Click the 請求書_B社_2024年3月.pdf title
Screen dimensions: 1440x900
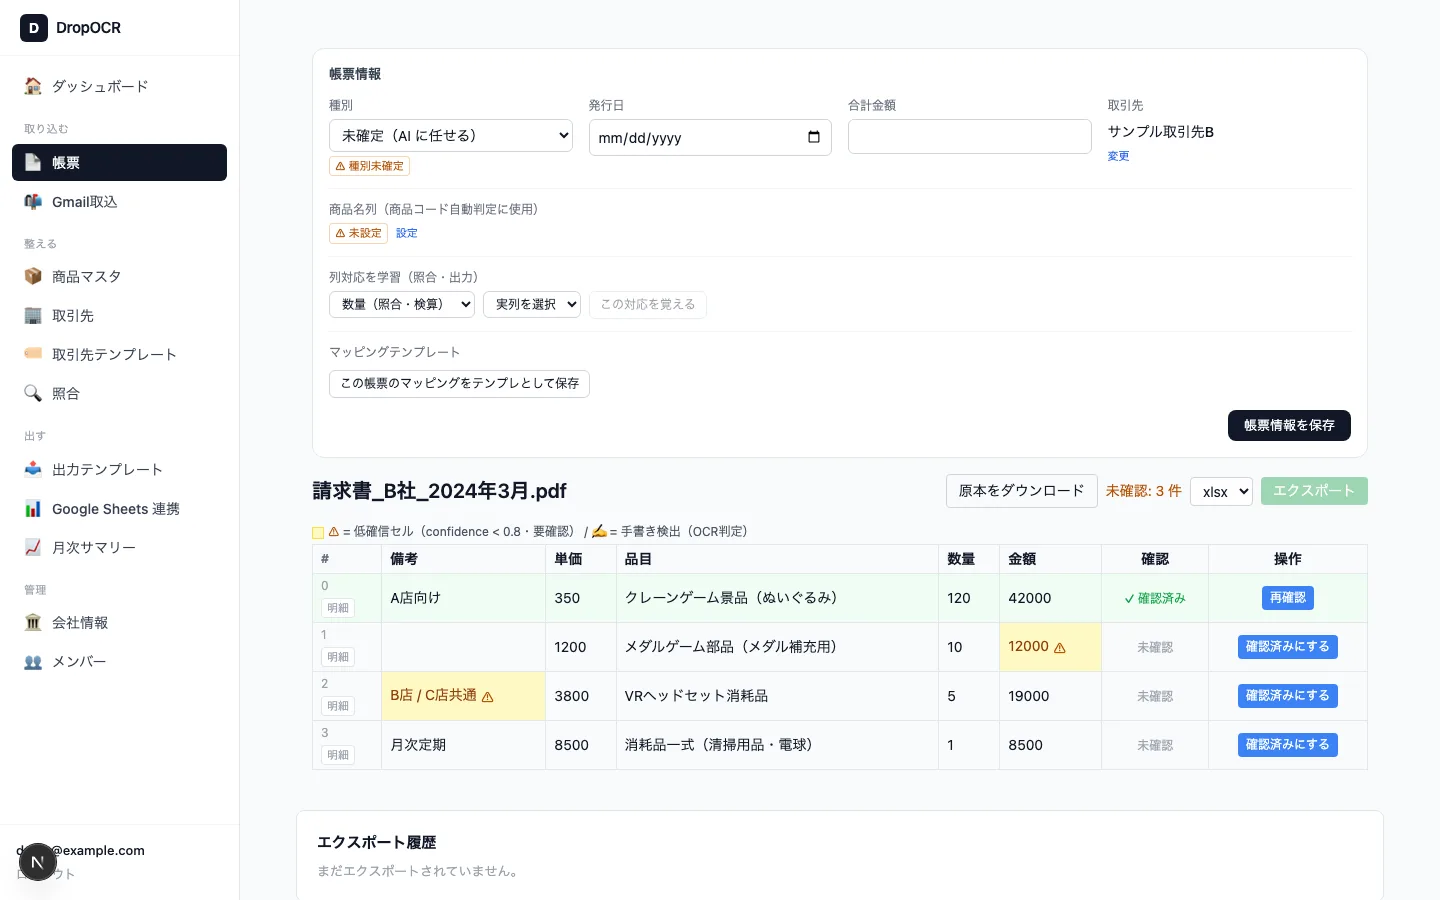click(439, 491)
